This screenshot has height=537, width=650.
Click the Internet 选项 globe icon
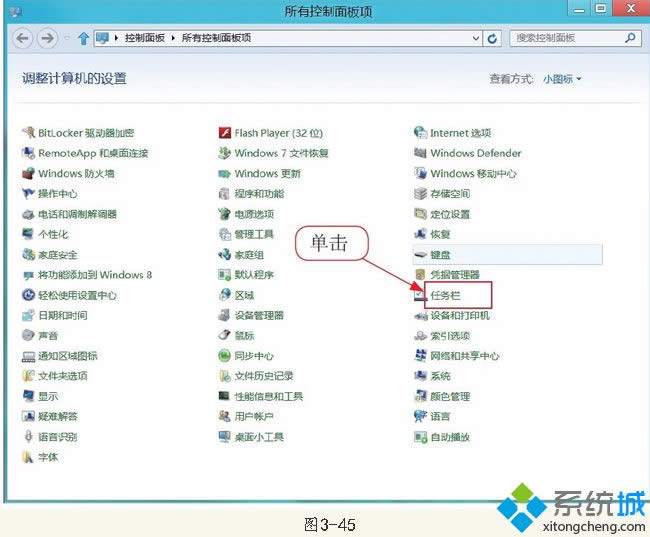pos(420,133)
